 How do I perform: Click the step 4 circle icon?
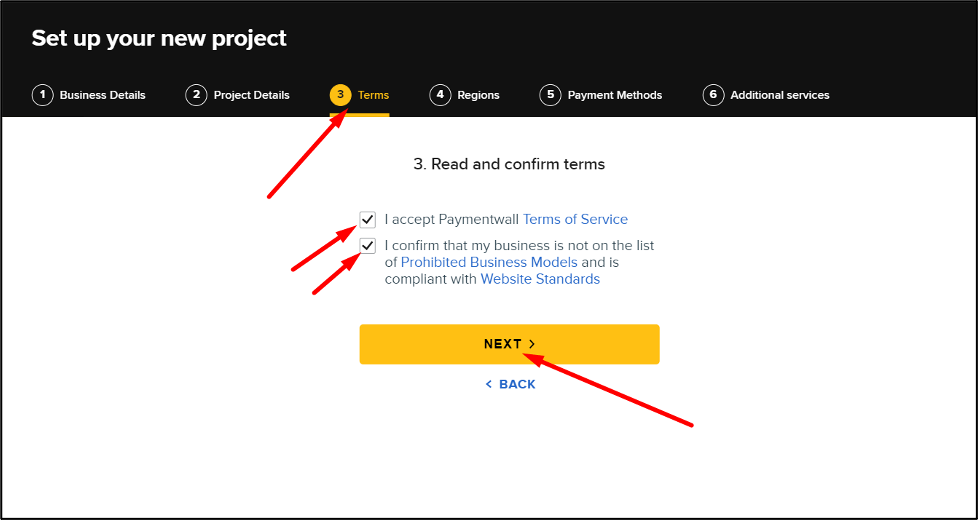click(x=440, y=95)
